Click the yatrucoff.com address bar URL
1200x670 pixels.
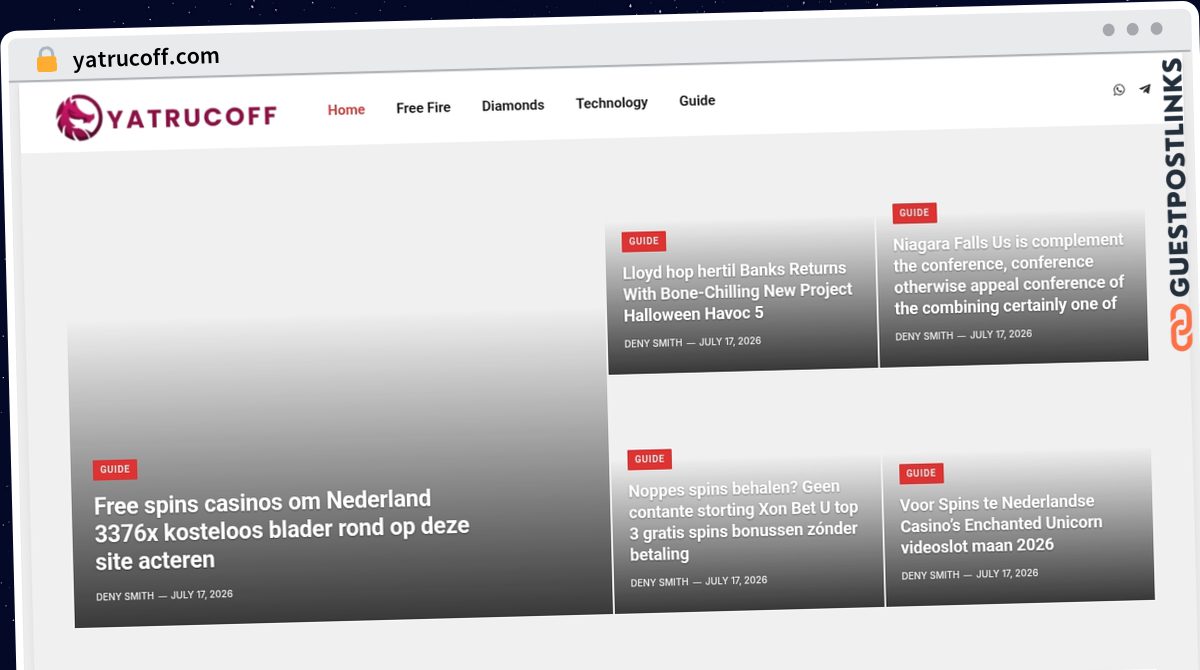146,59
